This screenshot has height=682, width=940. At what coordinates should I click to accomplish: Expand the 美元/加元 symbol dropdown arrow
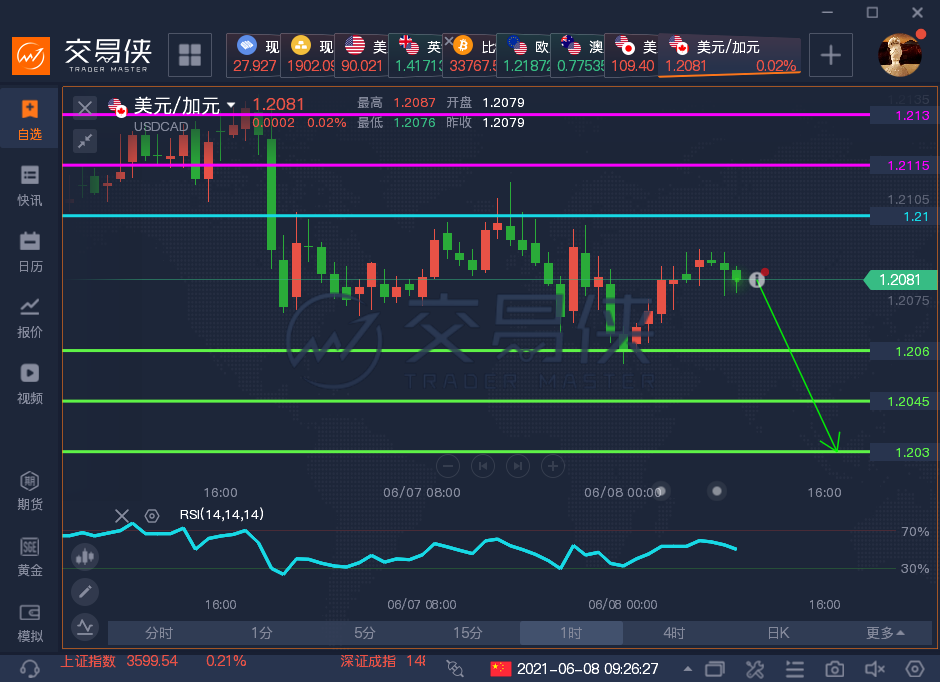[231, 105]
